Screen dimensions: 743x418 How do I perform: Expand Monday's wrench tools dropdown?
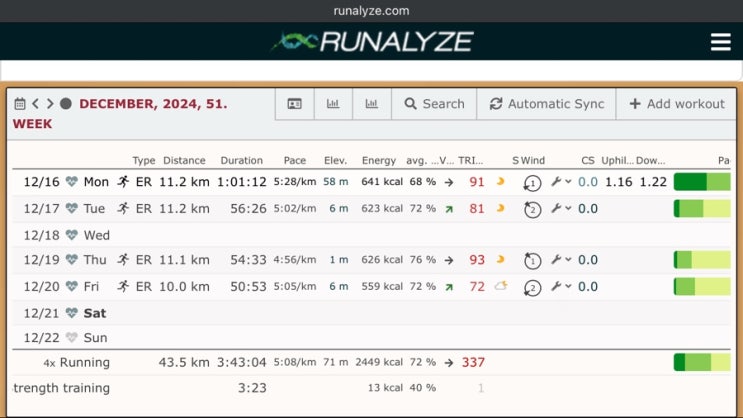561,182
